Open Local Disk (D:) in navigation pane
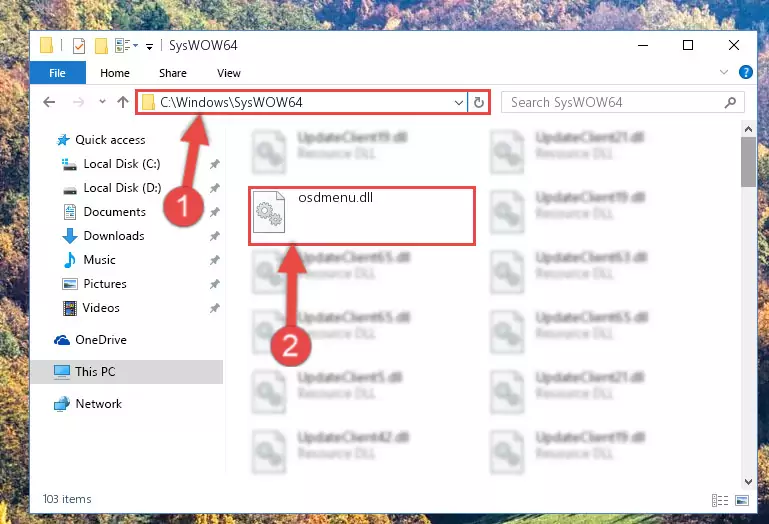 point(122,188)
